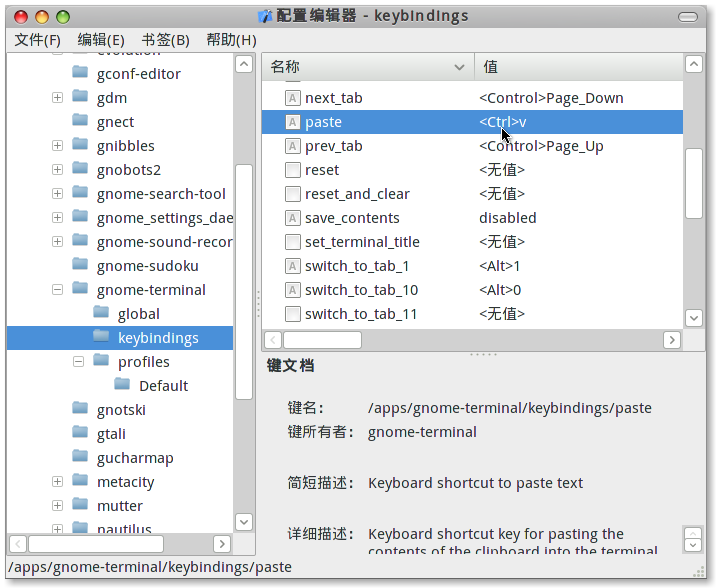Click the 值 column header
The width and height of the screenshot is (716, 588).
click(579, 67)
